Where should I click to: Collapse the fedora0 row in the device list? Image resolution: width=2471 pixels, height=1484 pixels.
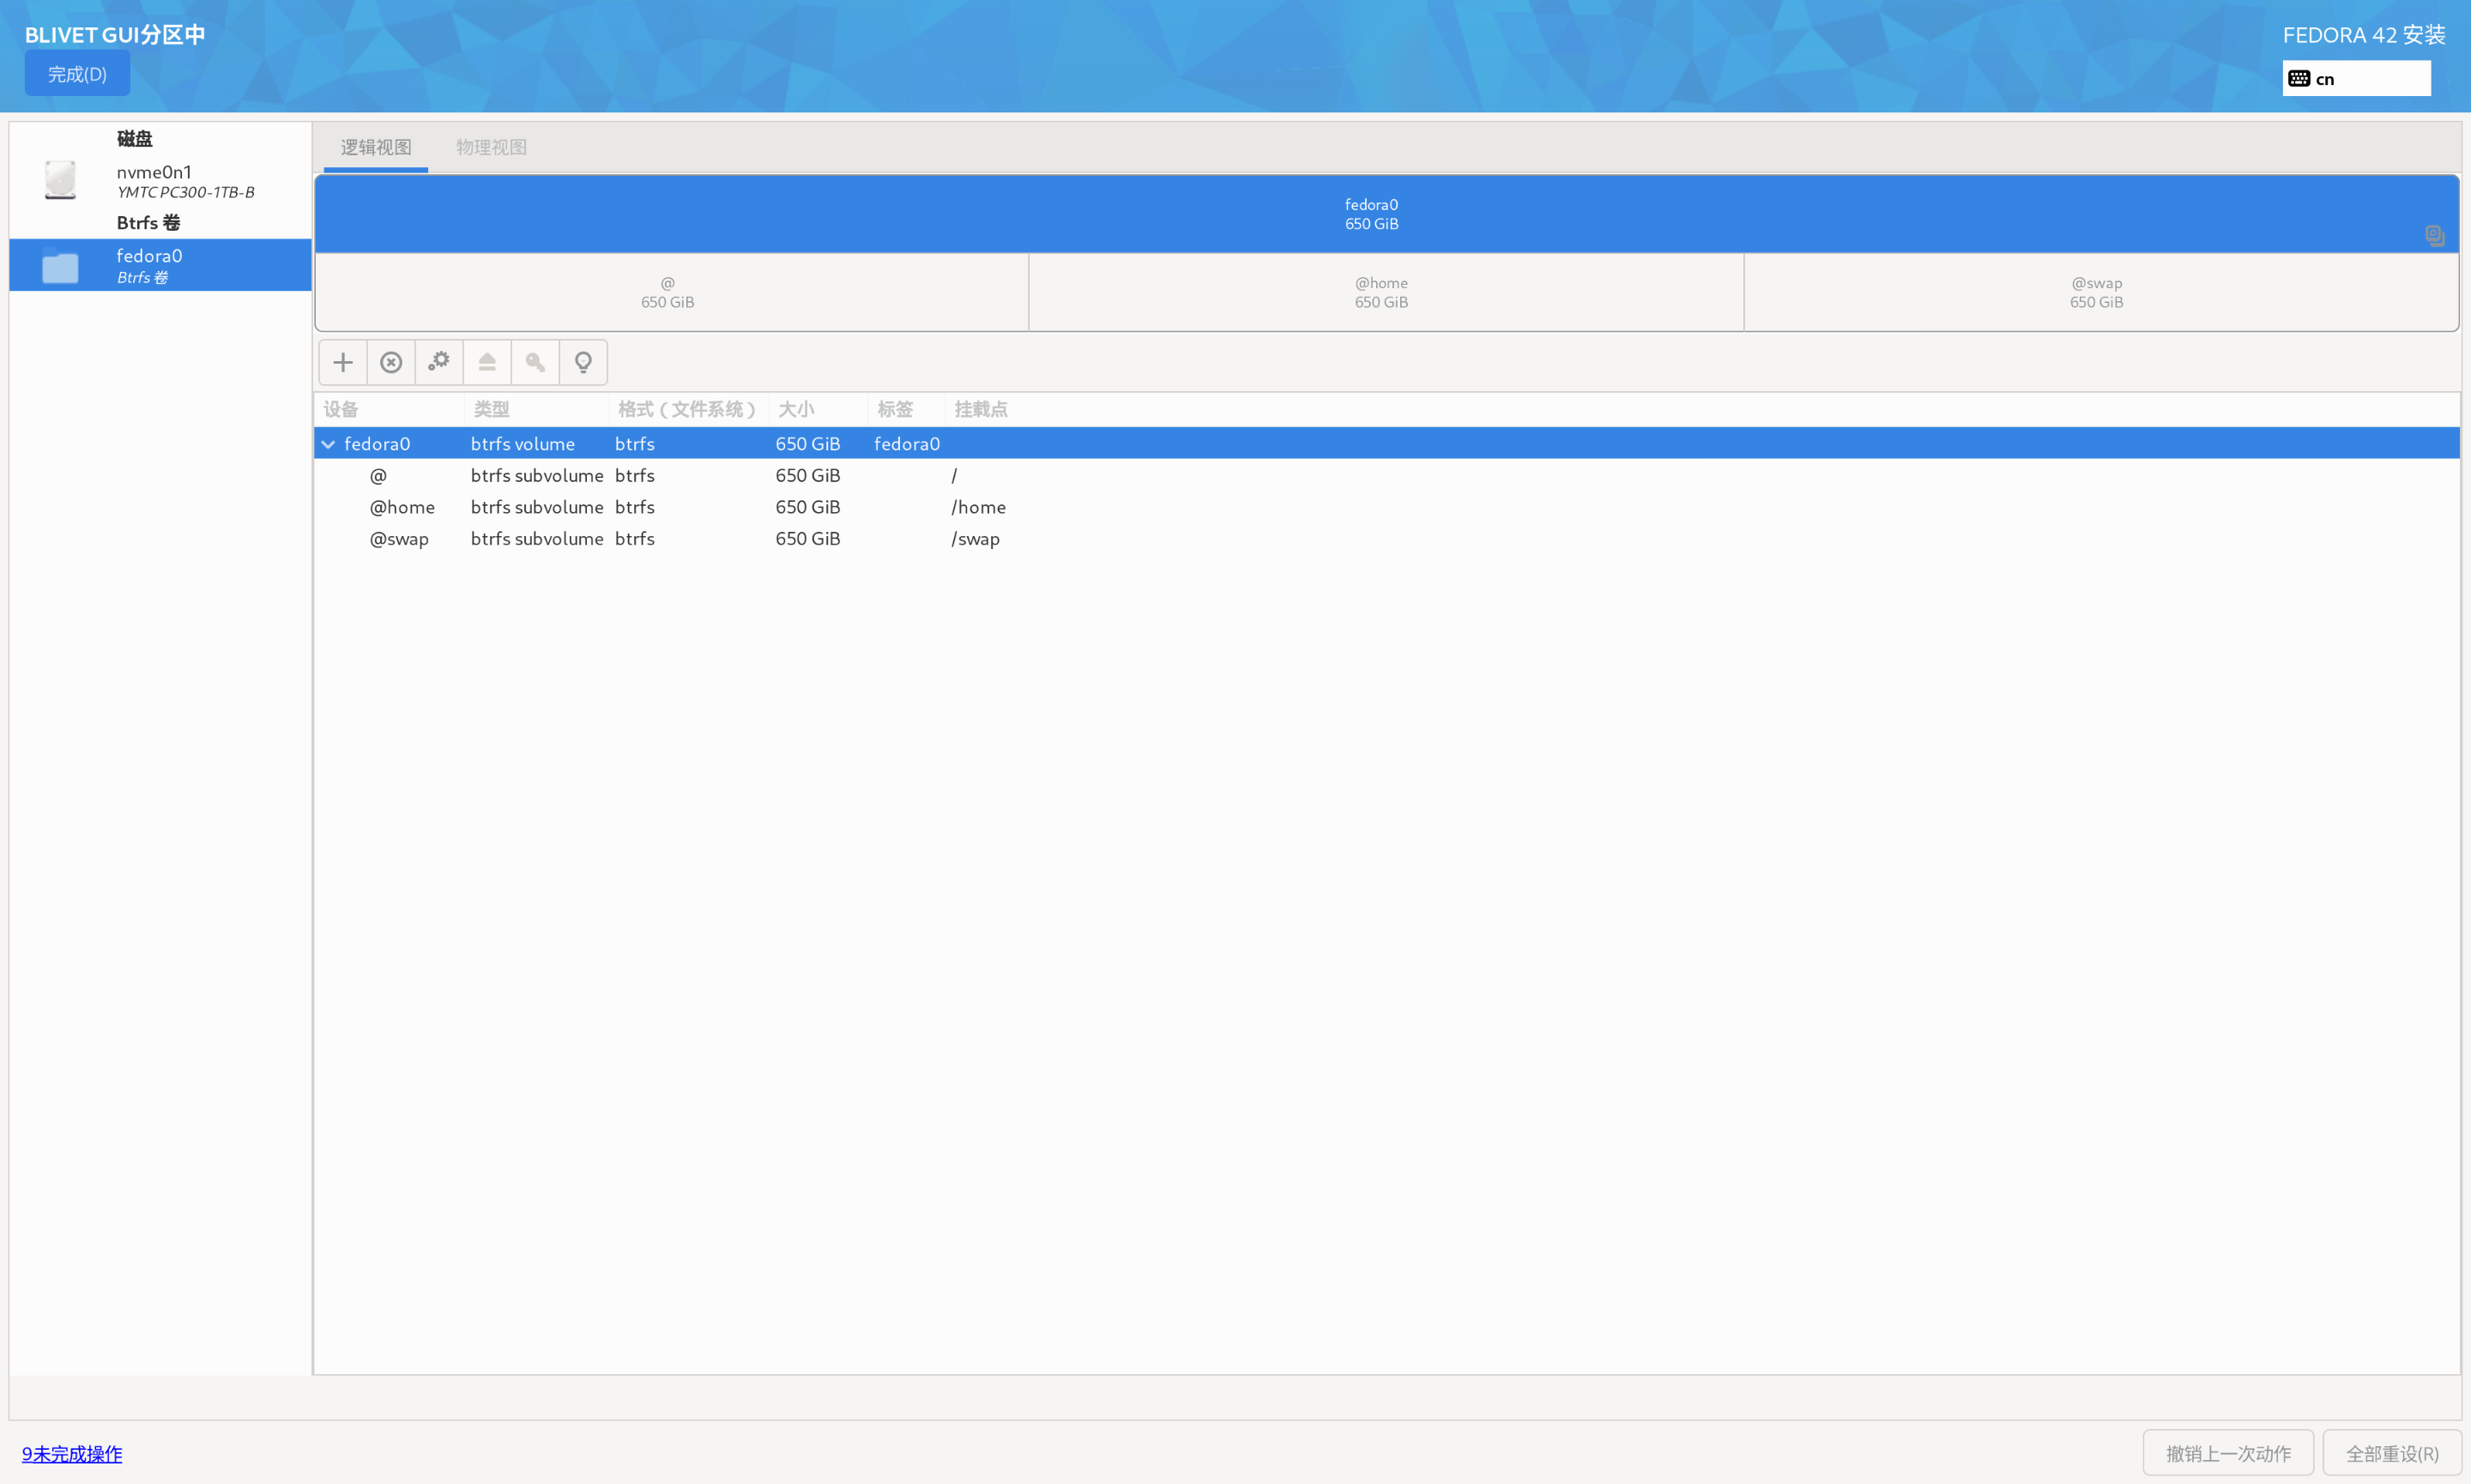328,443
